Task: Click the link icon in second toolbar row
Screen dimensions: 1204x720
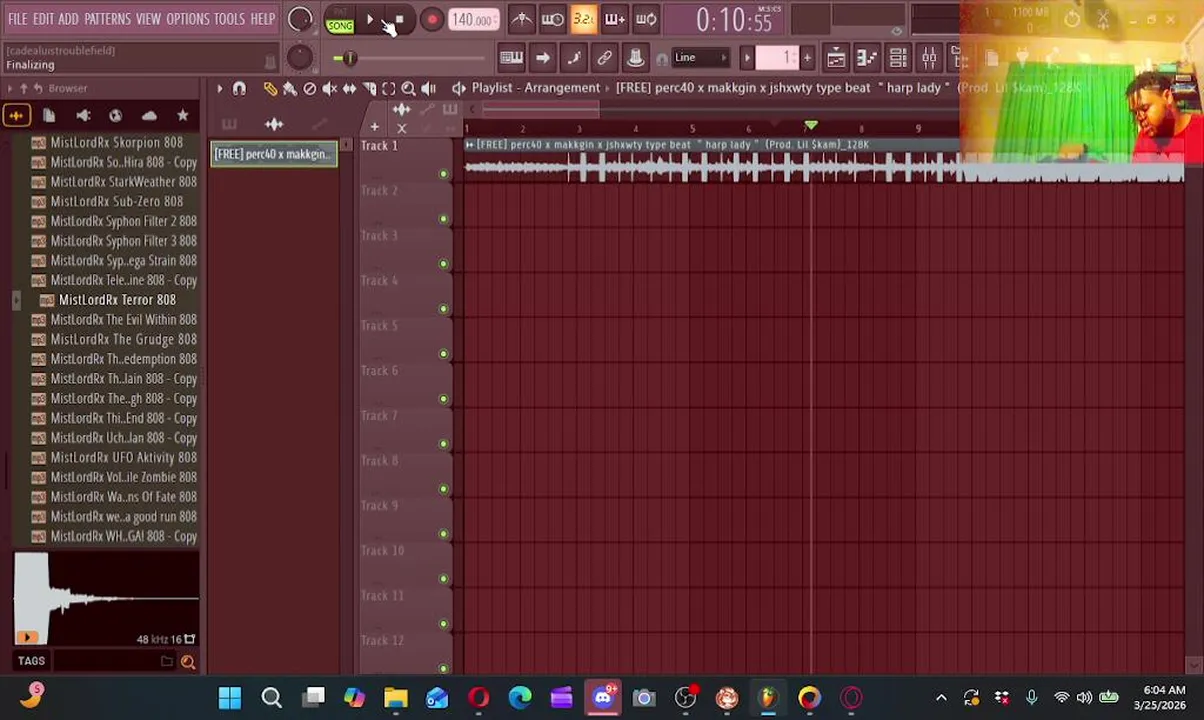Action: (604, 58)
